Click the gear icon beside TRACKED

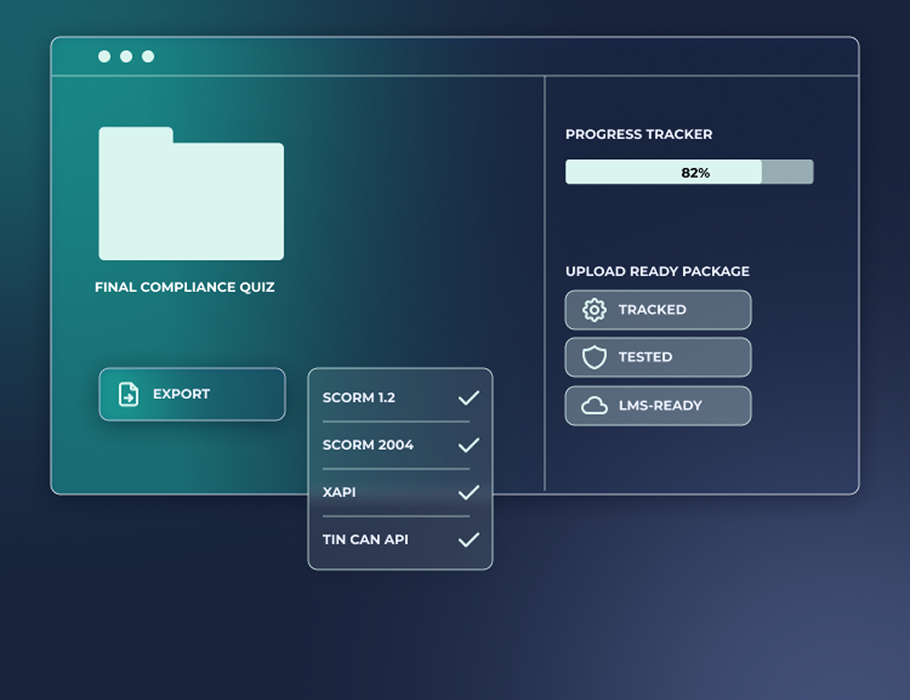click(594, 310)
